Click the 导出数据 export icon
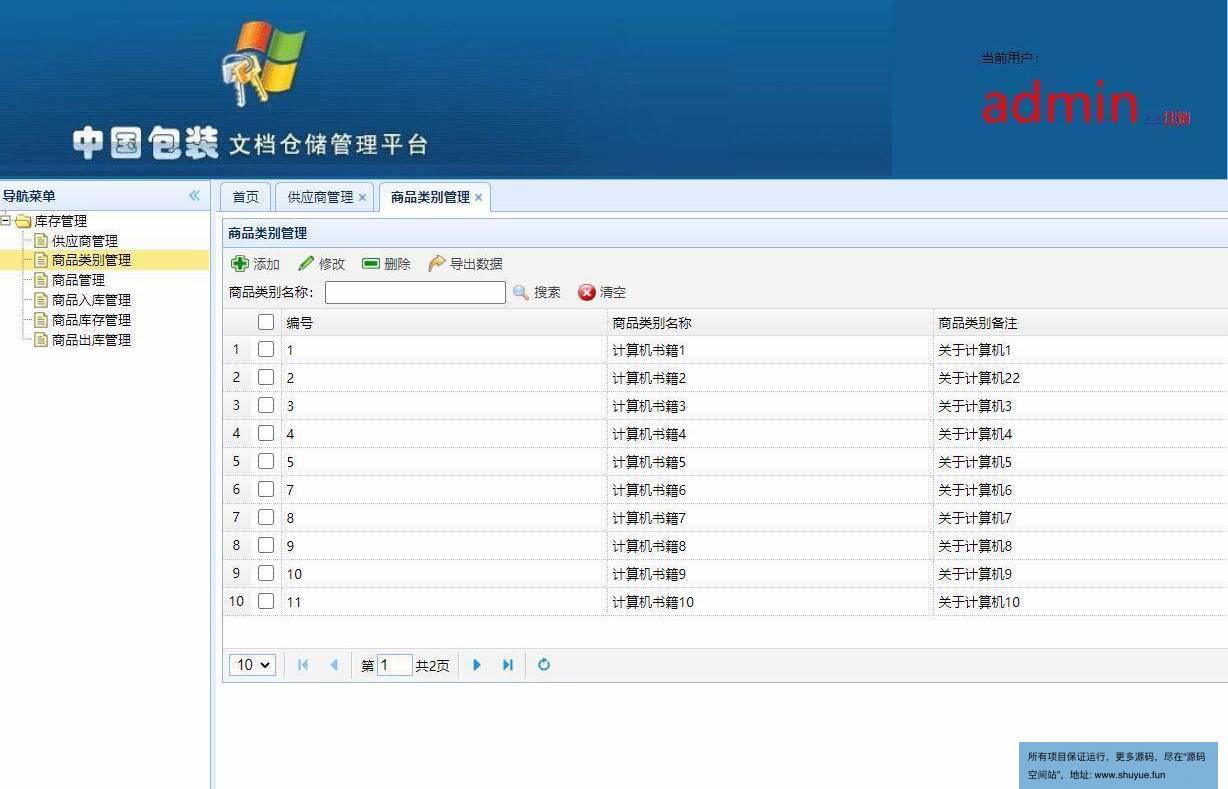 [437, 264]
